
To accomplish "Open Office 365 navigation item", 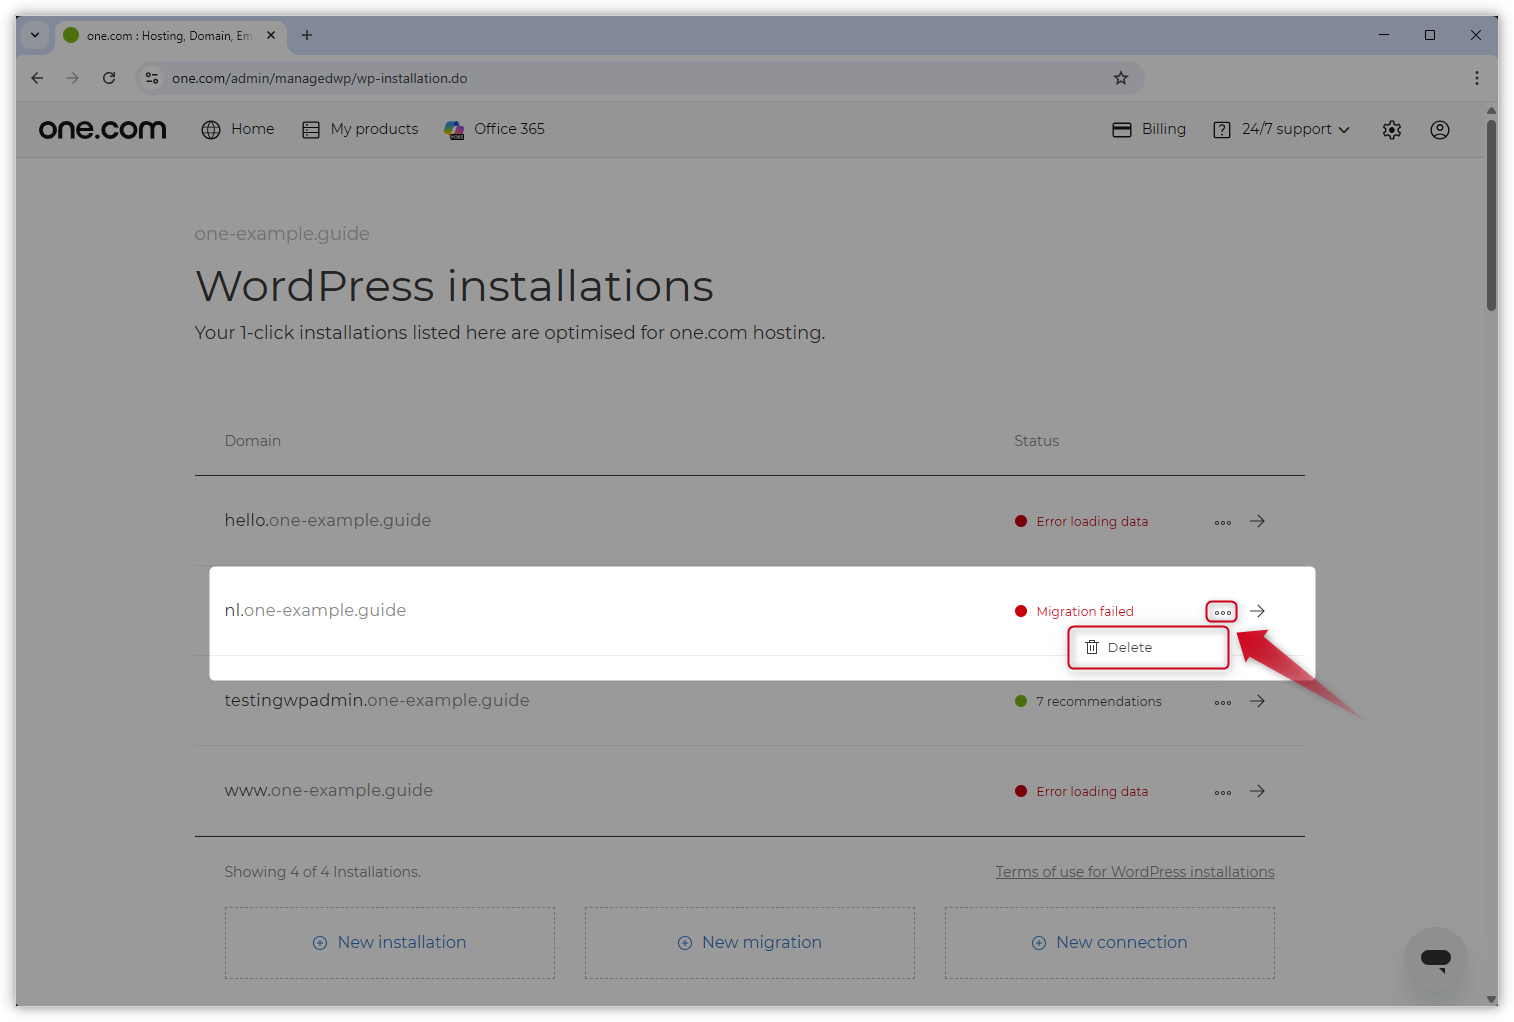I will pos(494,129).
